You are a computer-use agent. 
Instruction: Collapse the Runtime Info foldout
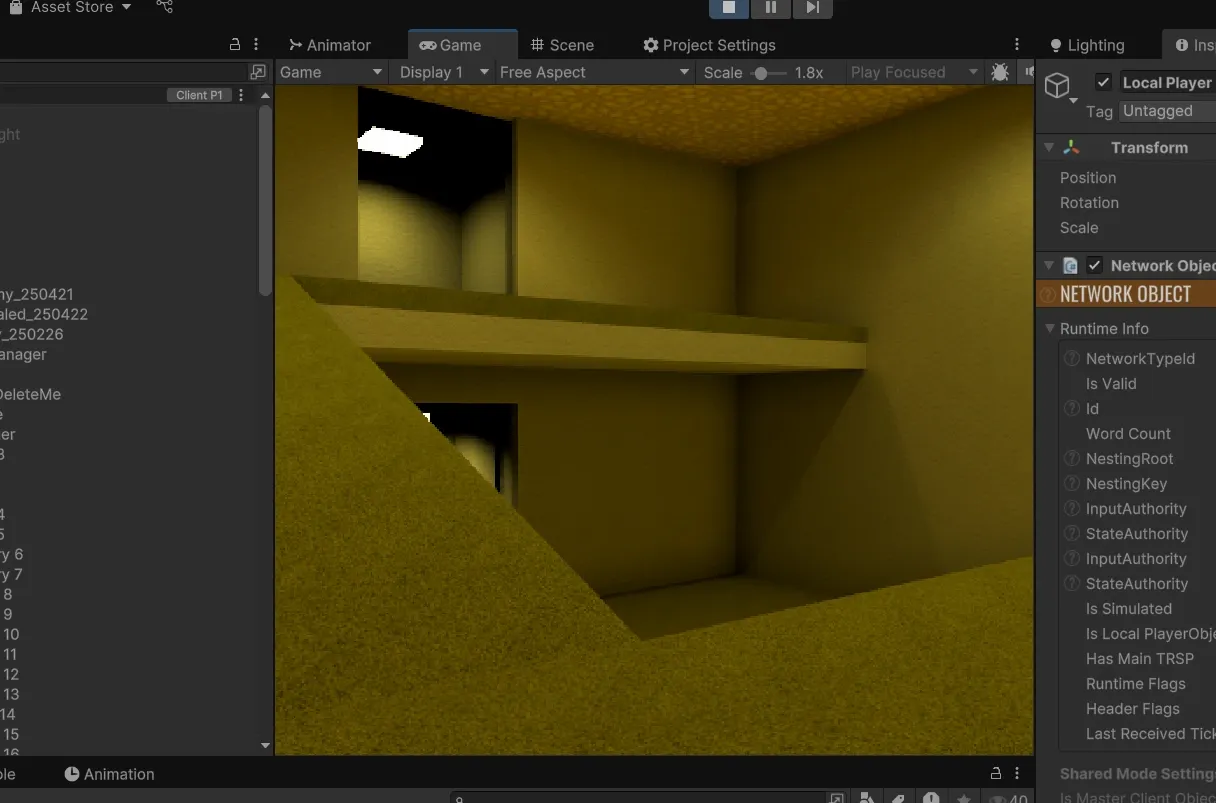pos(1050,329)
